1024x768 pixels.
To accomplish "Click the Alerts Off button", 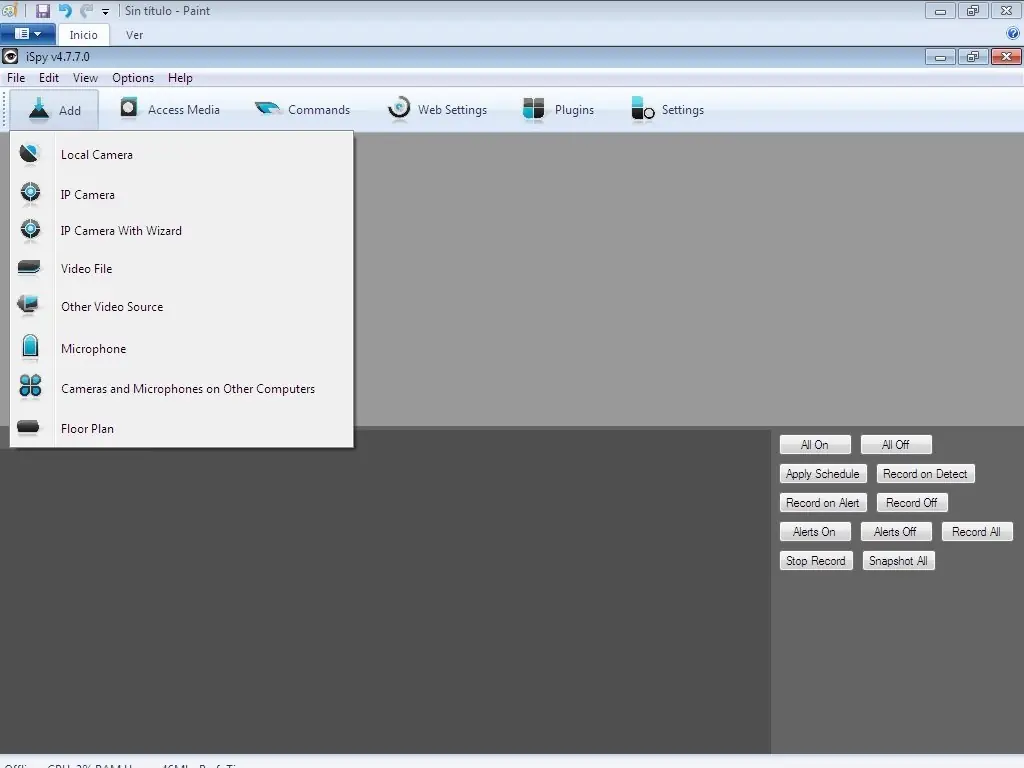I will [x=896, y=532].
